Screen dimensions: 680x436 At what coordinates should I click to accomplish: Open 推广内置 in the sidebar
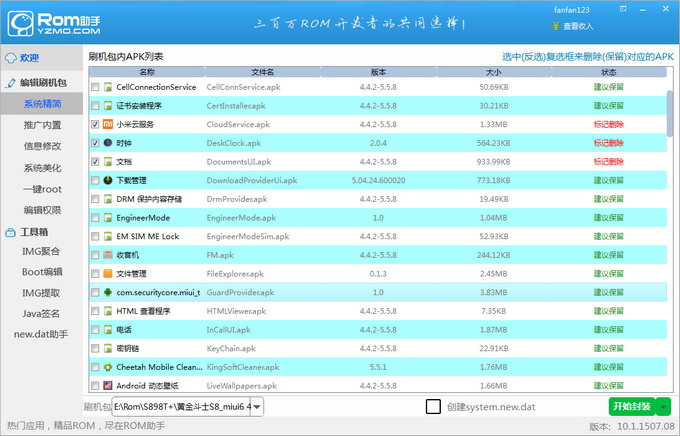(x=42, y=125)
